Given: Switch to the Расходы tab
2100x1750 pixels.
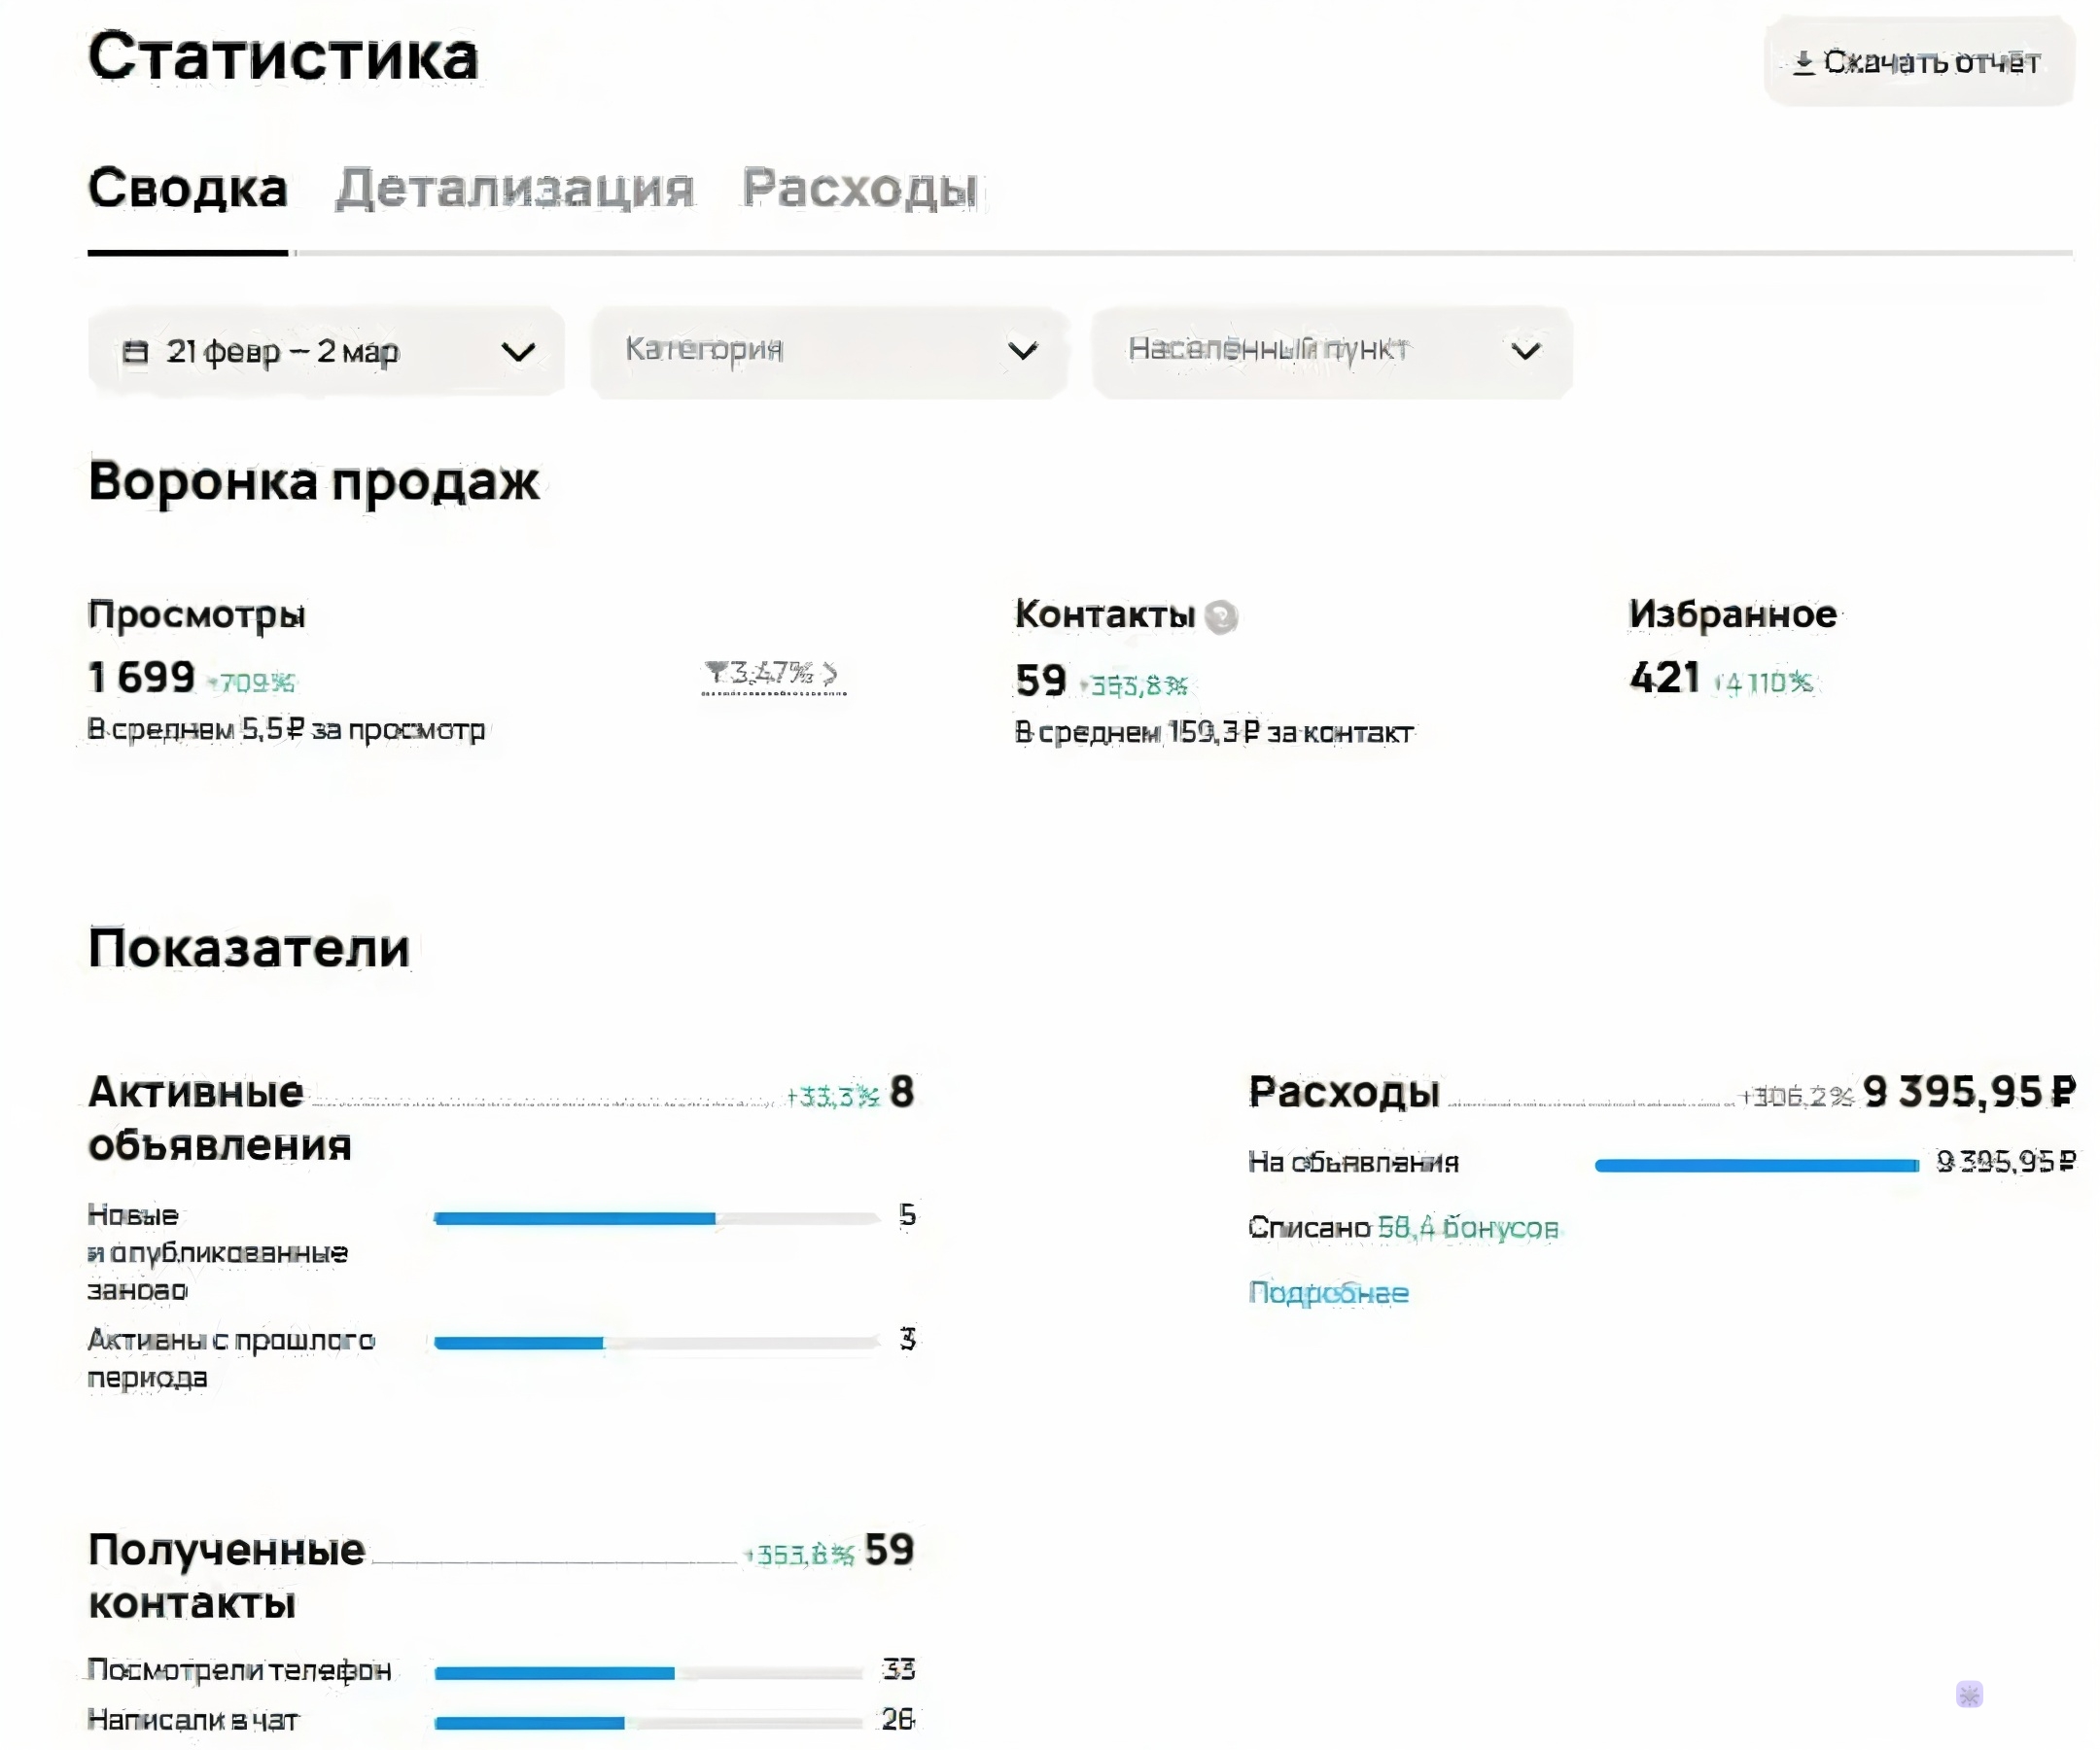Looking at the screenshot, I should (859, 188).
